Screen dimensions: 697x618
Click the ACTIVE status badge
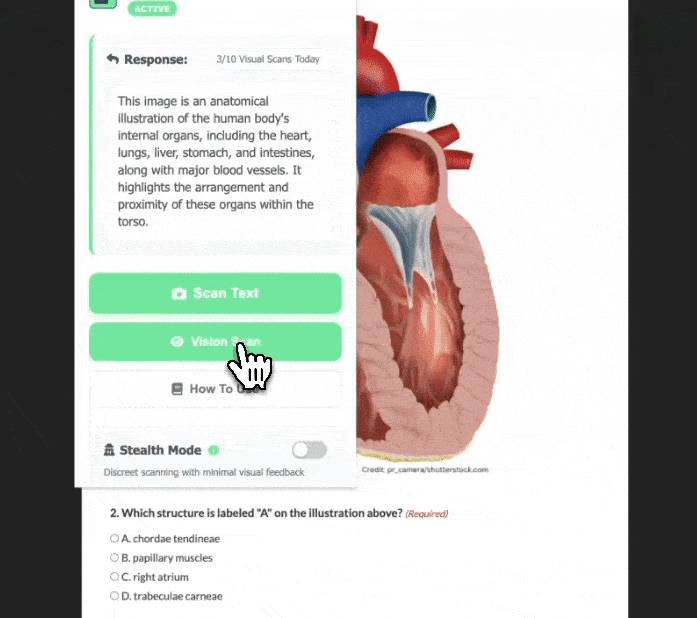click(x=152, y=8)
